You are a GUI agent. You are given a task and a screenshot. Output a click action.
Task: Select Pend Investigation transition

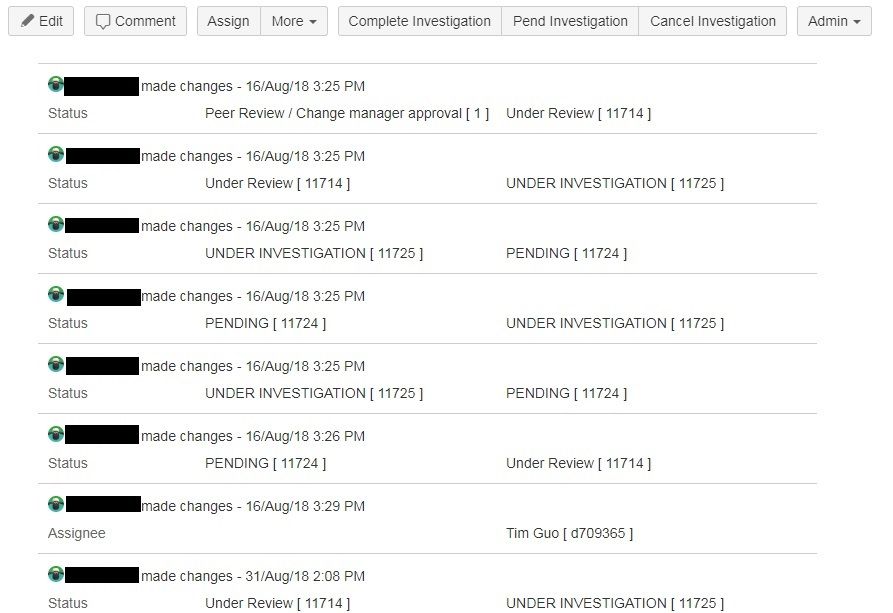570,21
